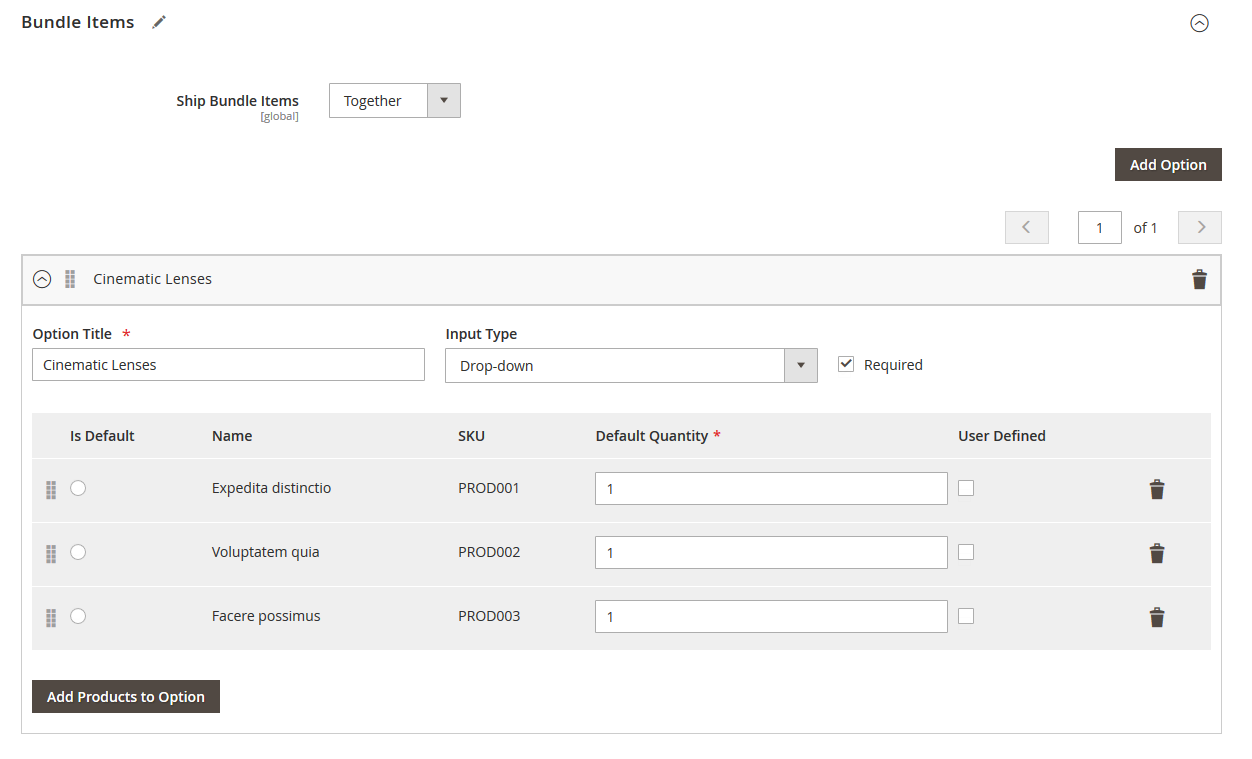Delete the Cinematic Lenses option
This screenshot has width=1252, height=759.
[1199, 280]
